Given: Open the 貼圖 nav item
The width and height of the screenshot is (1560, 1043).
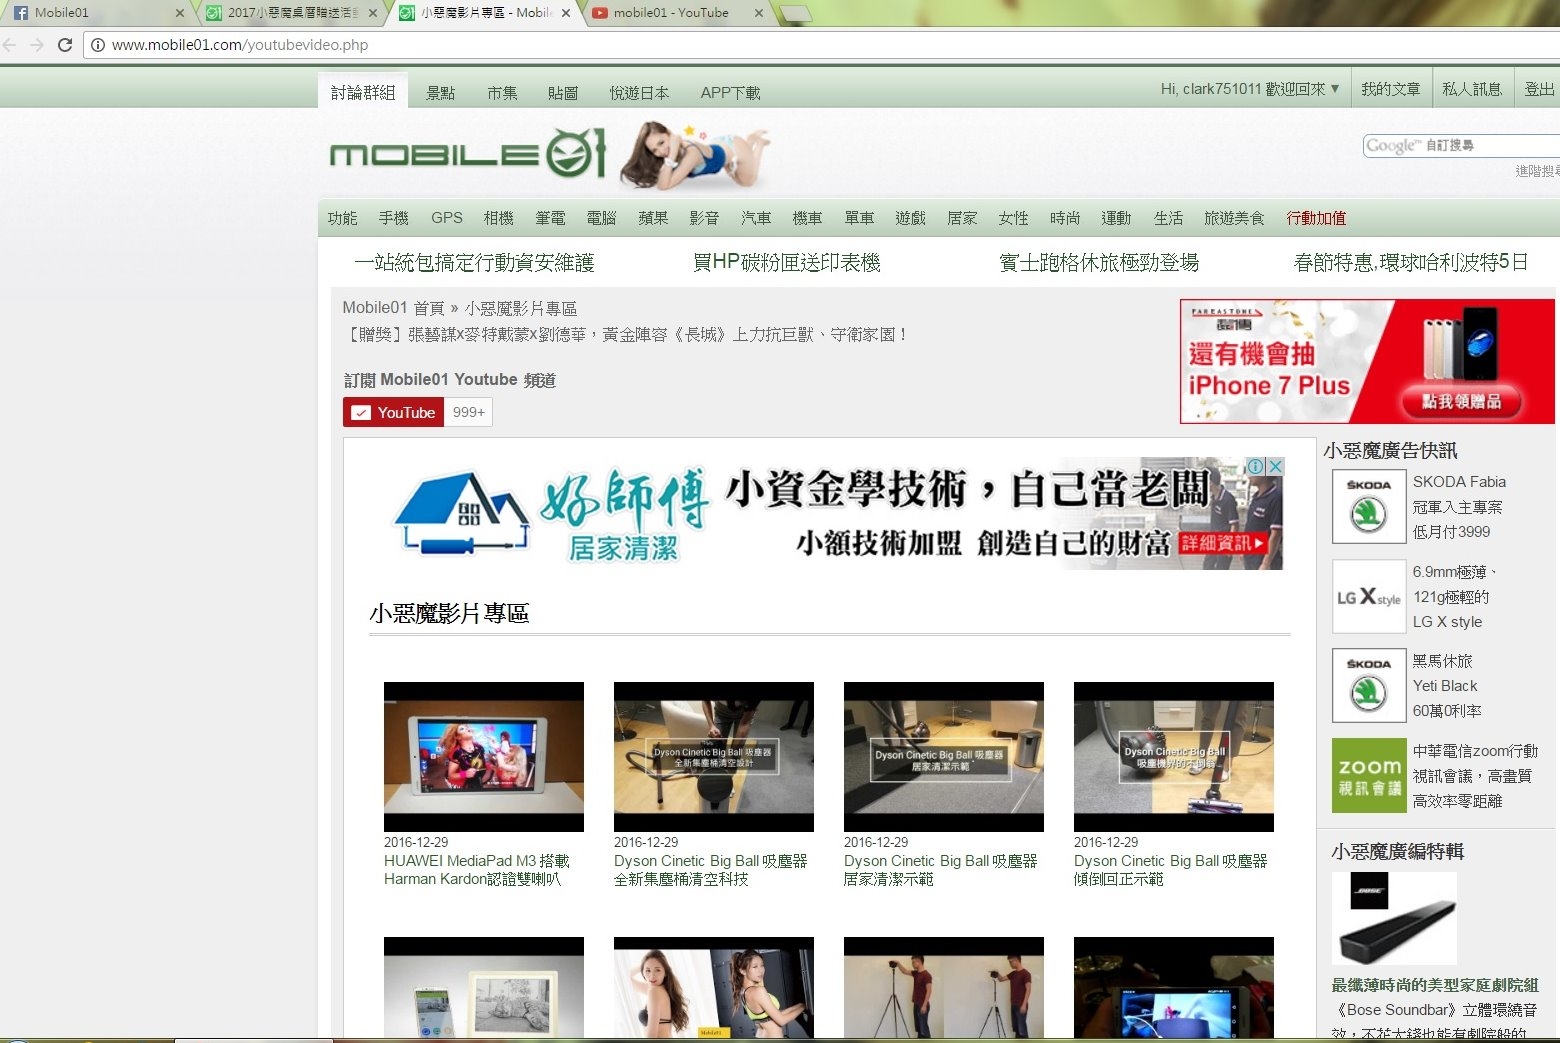Looking at the screenshot, I should pyautogui.click(x=563, y=93).
